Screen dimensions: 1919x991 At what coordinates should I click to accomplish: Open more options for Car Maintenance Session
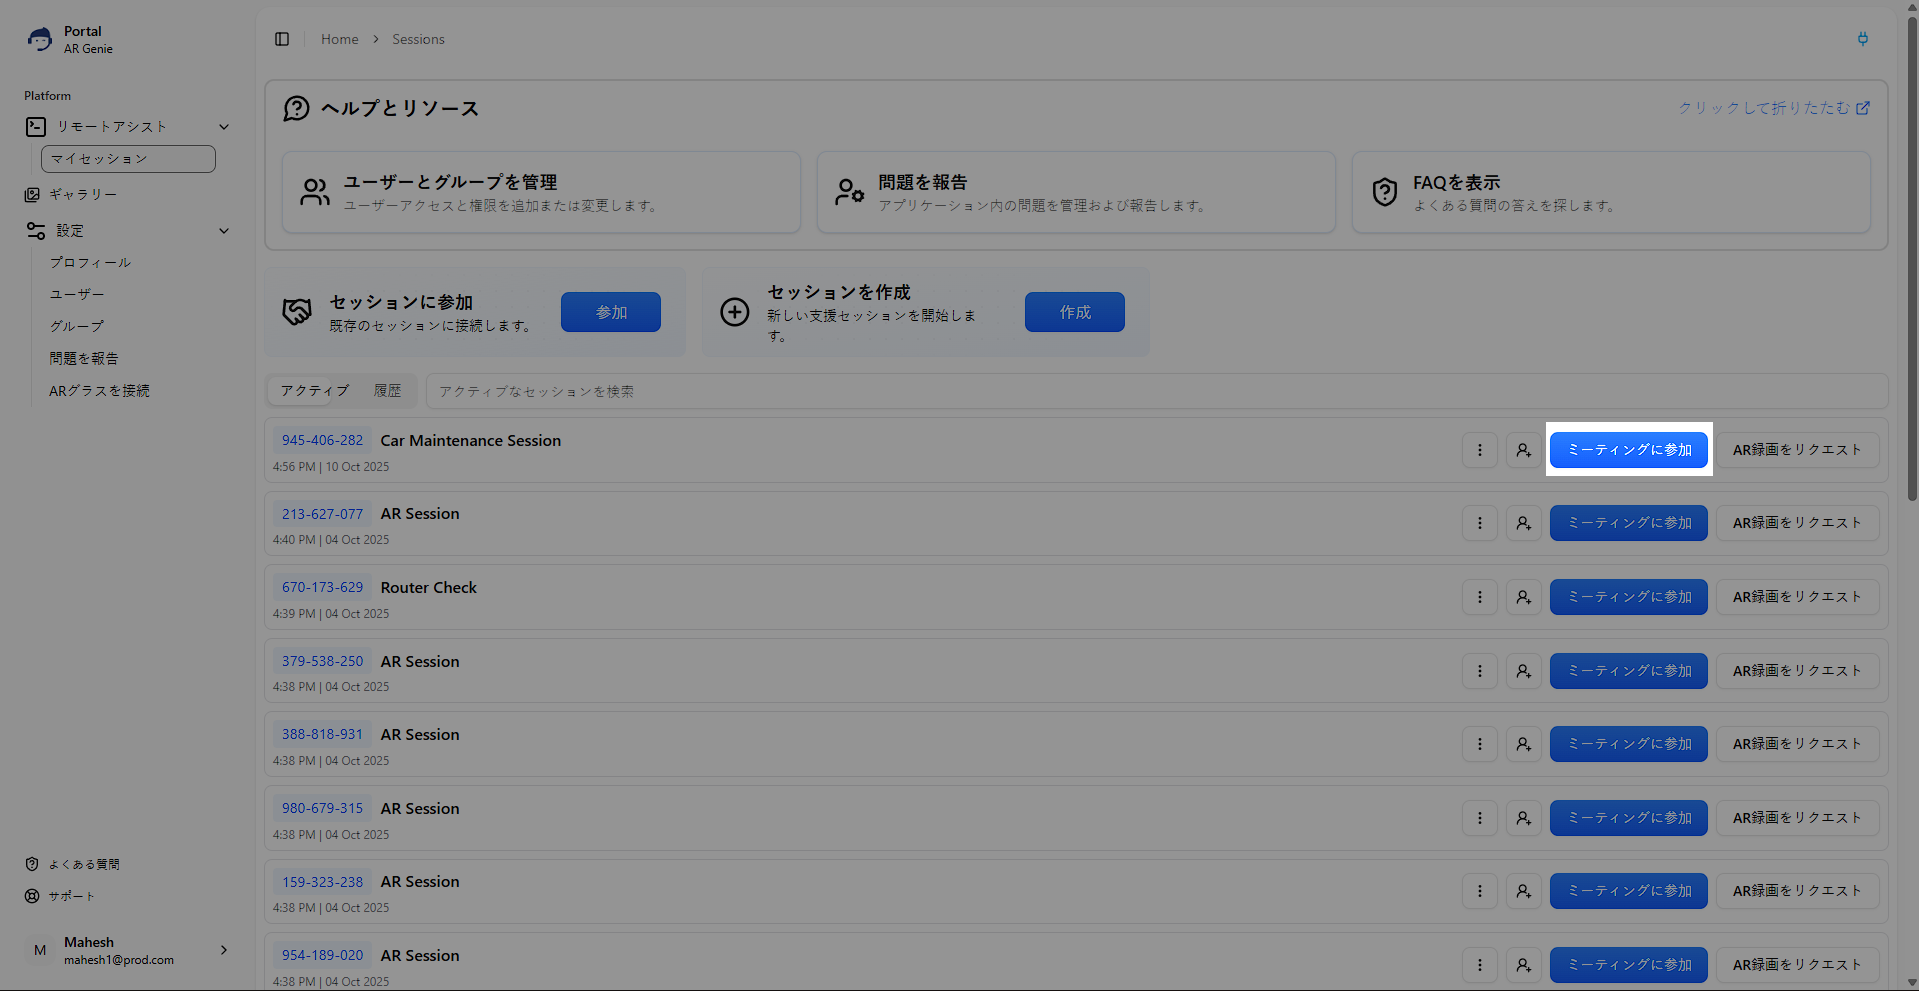pyautogui.click(x=1479, y=450)
